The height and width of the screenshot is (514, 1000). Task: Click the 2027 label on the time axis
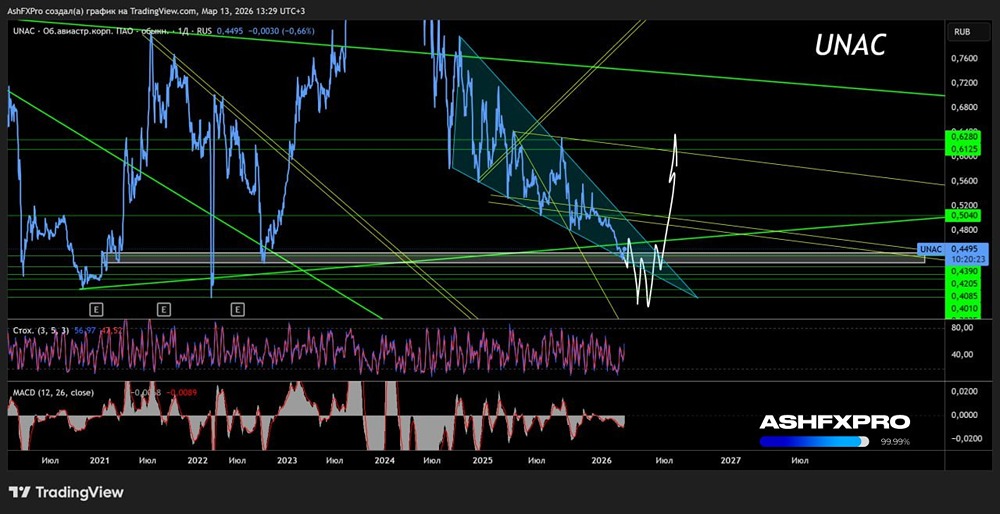tap(731, 460)
